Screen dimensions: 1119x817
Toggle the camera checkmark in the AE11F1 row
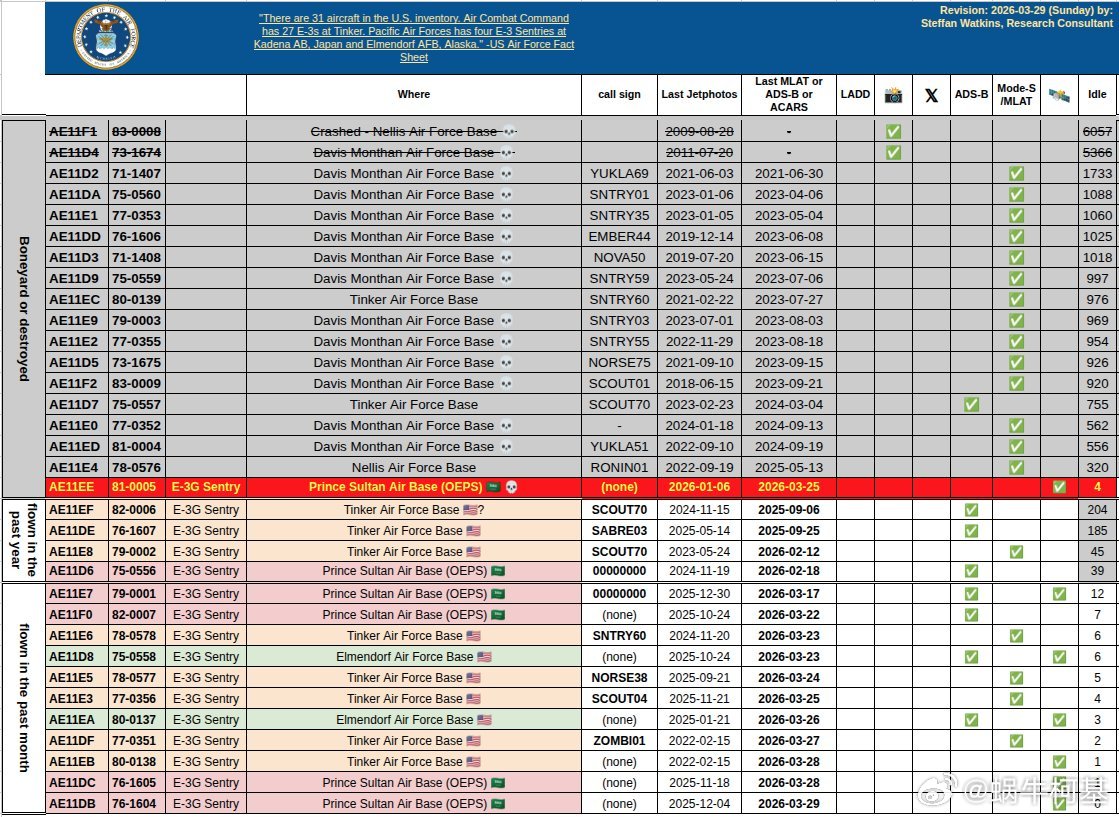(893, 132)
